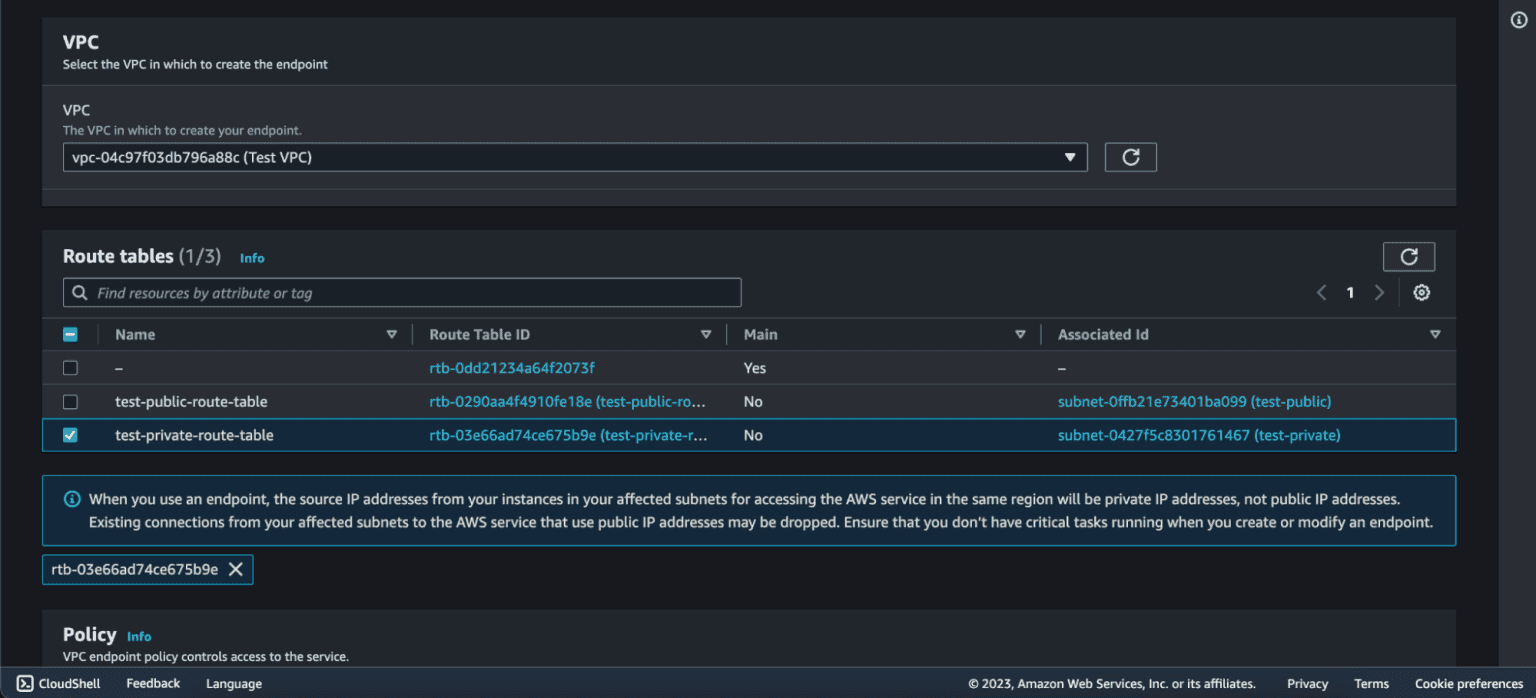Click the previous page arrow
The image size is (1536, 698).
pyautogui.click(x=1321, y=292)
